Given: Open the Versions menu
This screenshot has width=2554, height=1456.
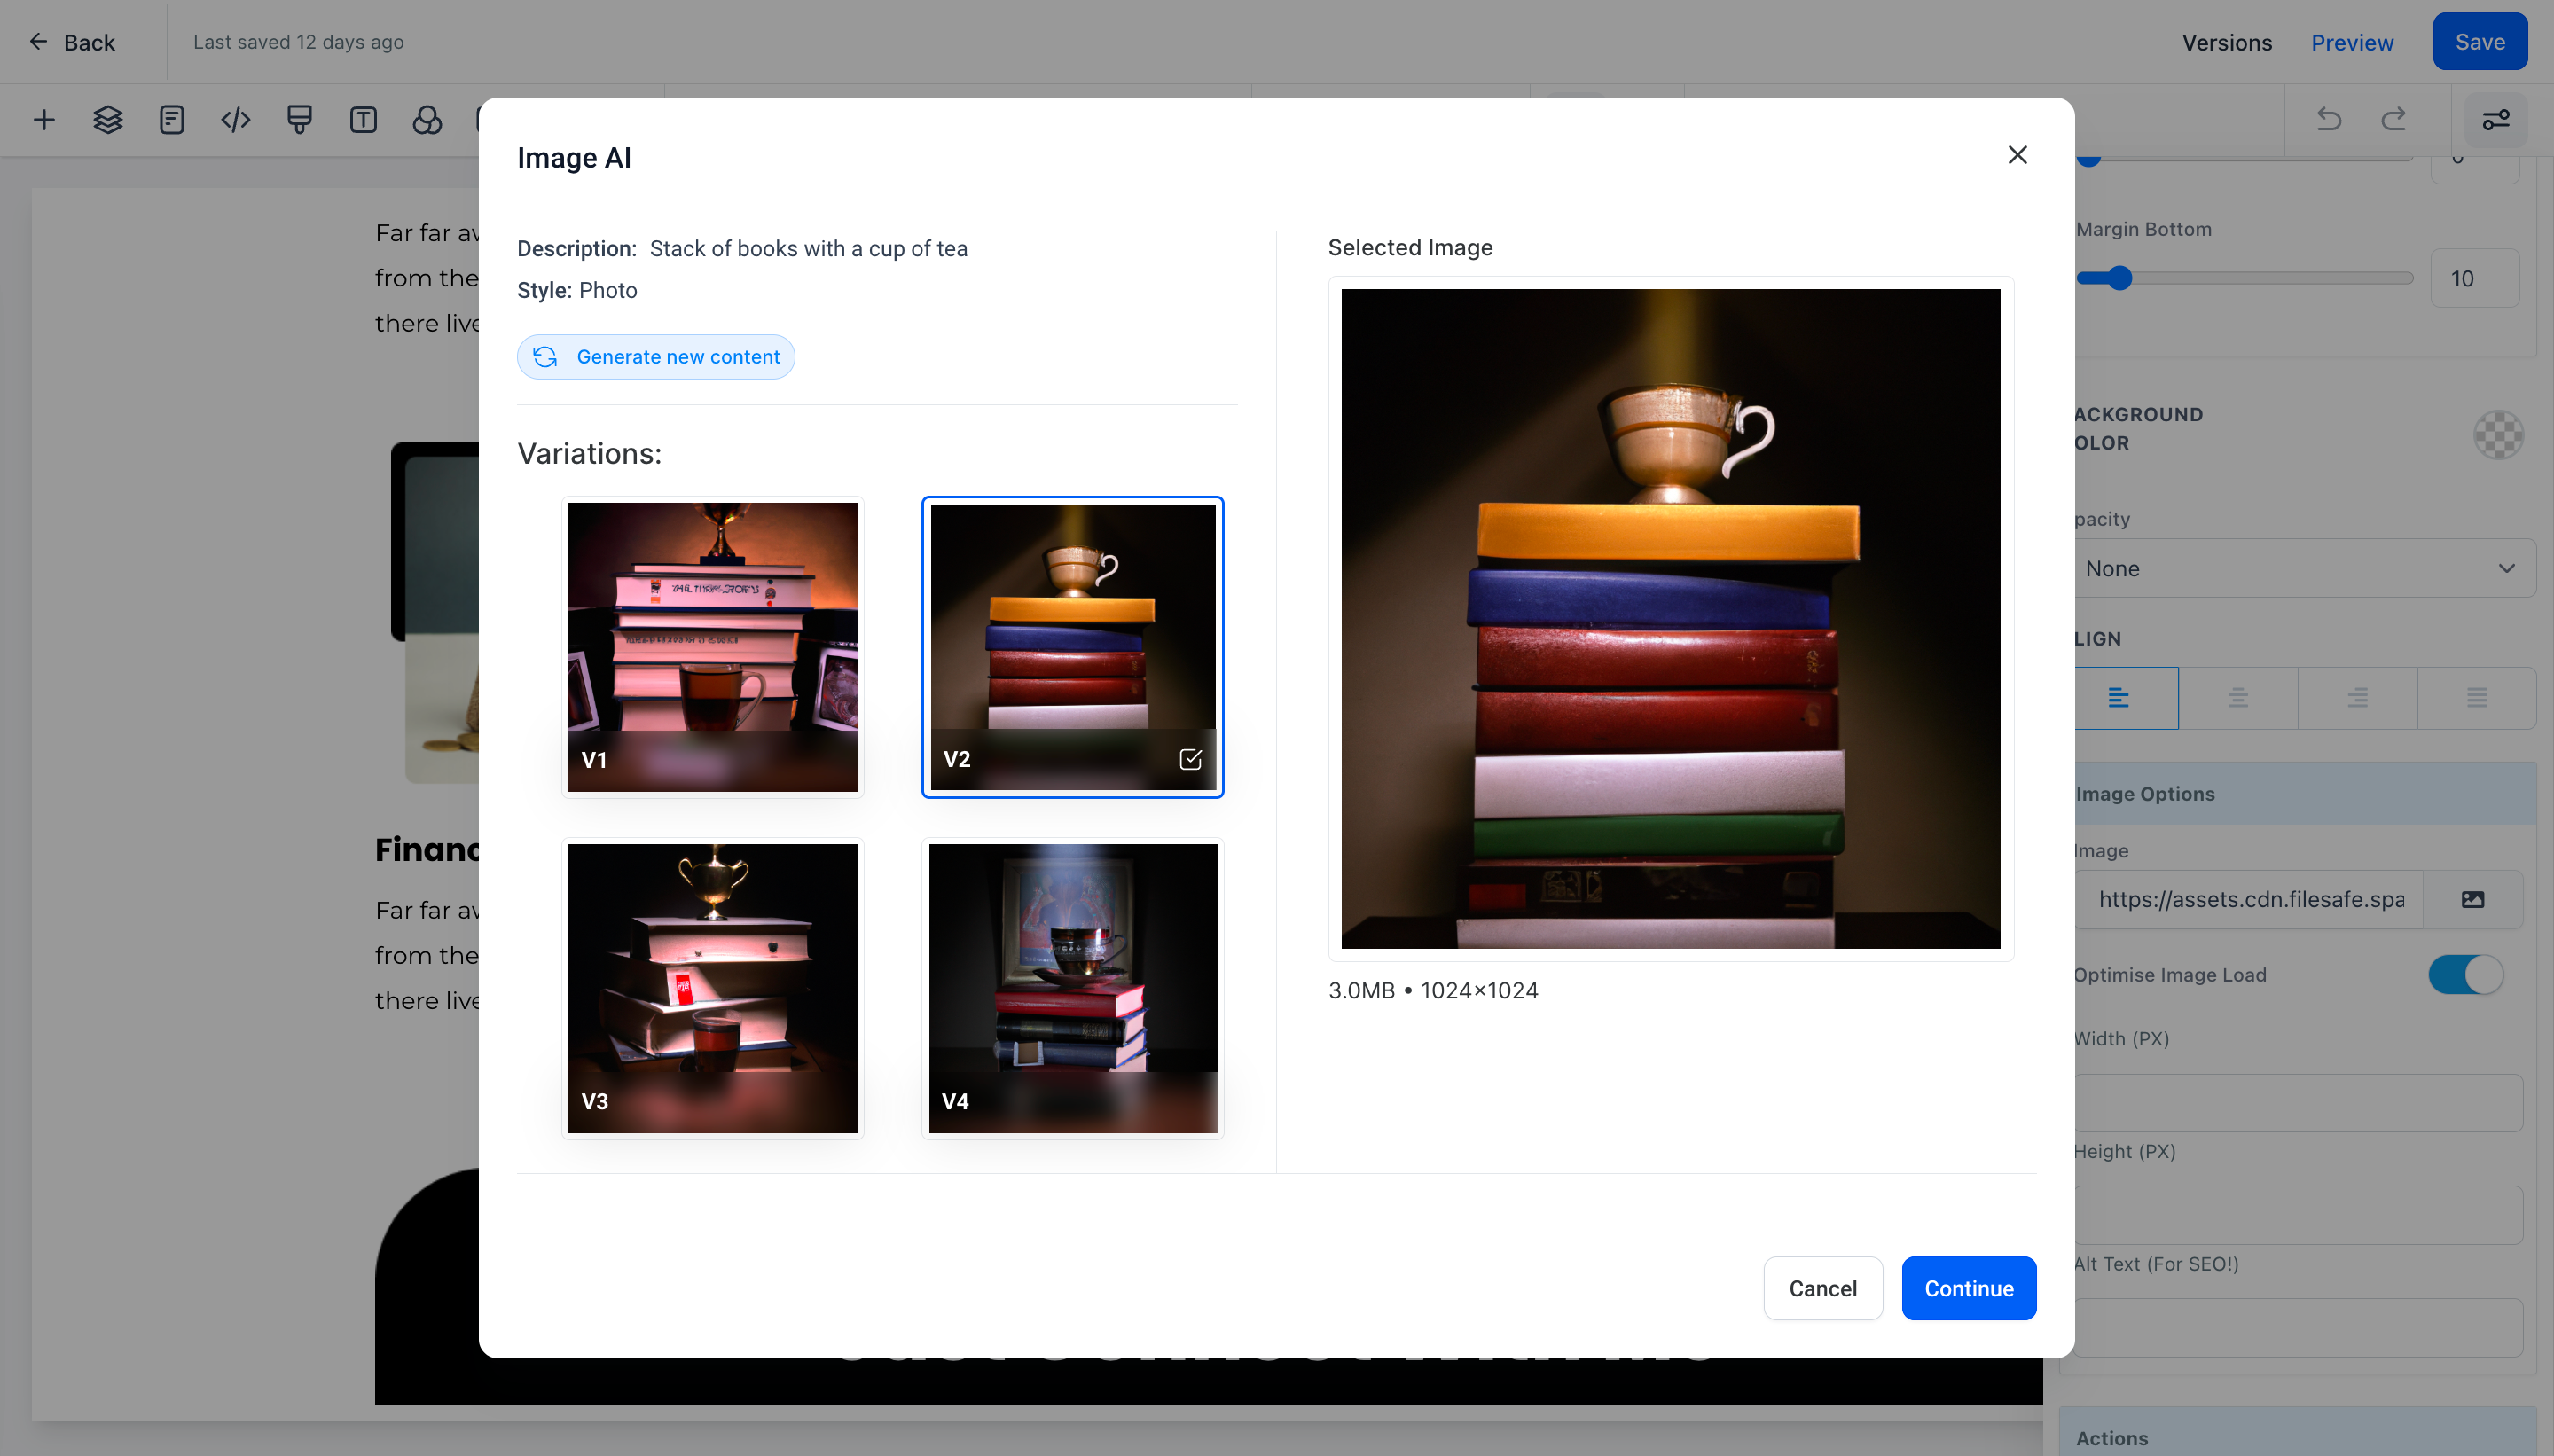Looking at the screenshot, I should (x=2226, y=42).
